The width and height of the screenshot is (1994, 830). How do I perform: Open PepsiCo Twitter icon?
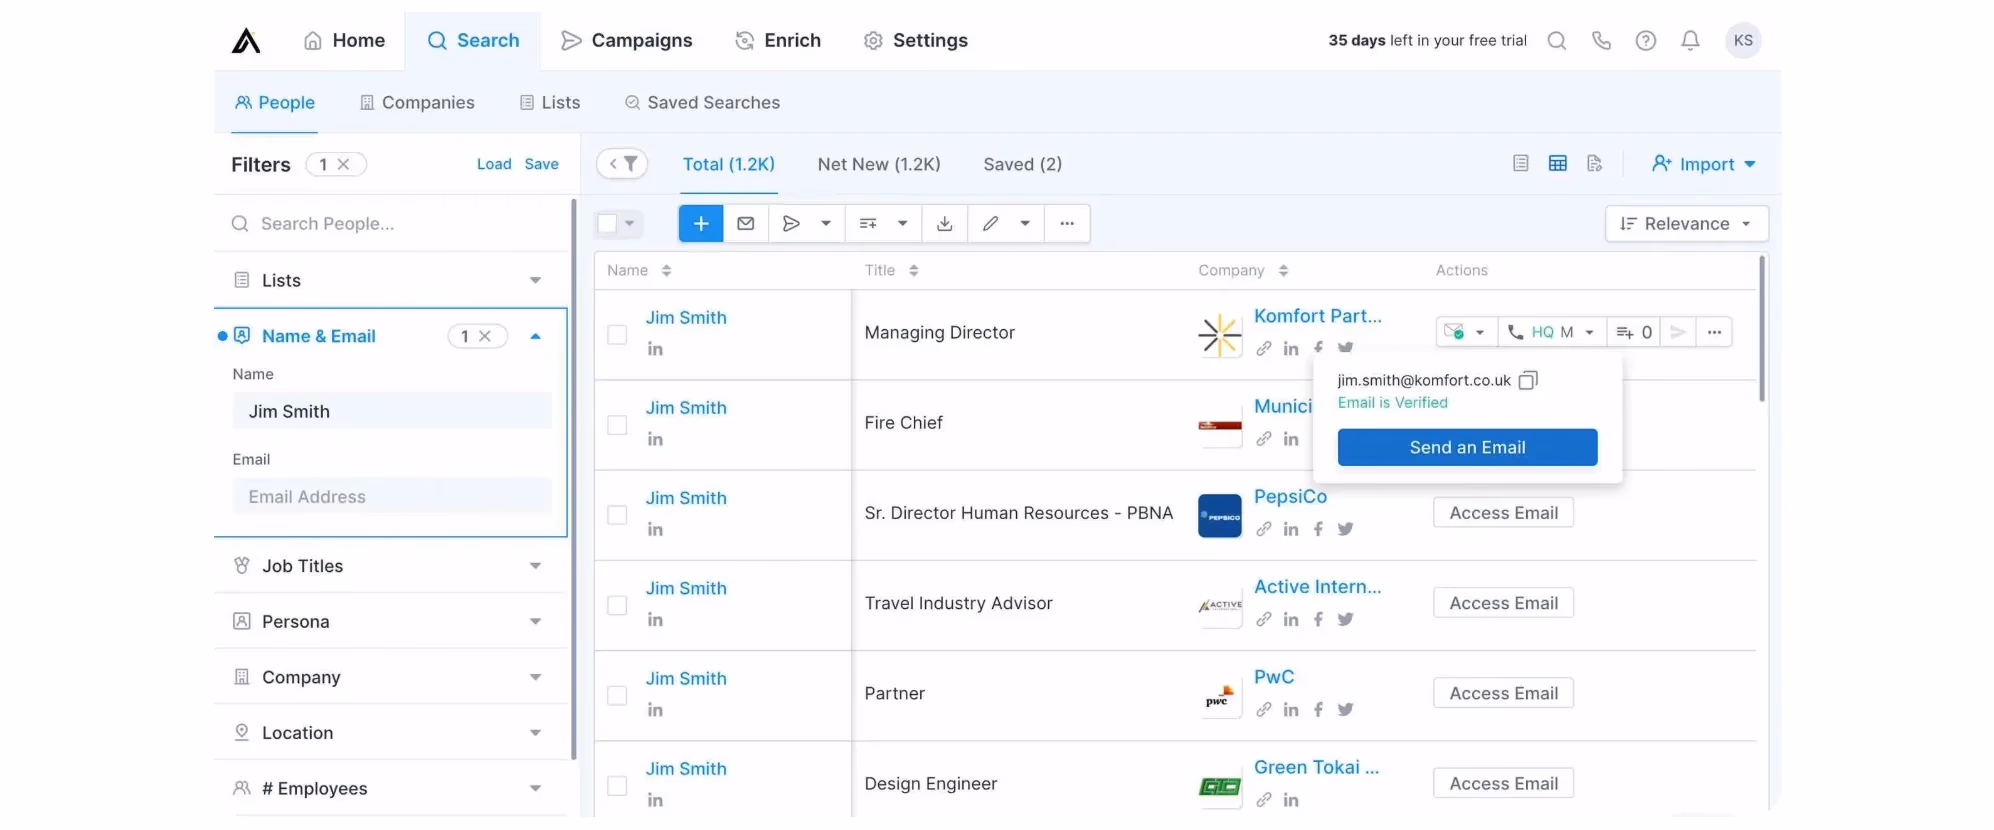1345,529
